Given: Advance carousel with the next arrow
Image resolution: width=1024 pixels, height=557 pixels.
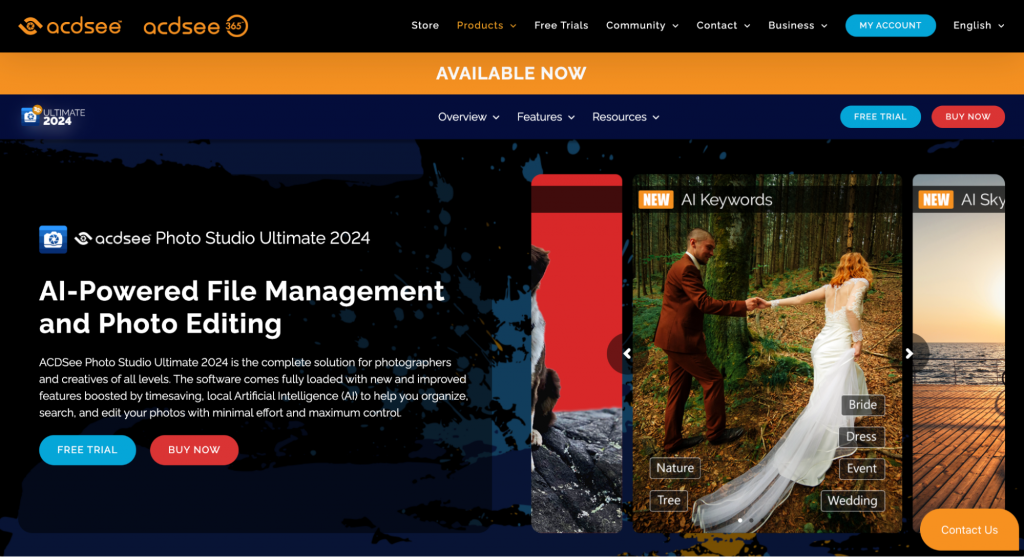Looking at the screenshot, I should coord(909,353).
